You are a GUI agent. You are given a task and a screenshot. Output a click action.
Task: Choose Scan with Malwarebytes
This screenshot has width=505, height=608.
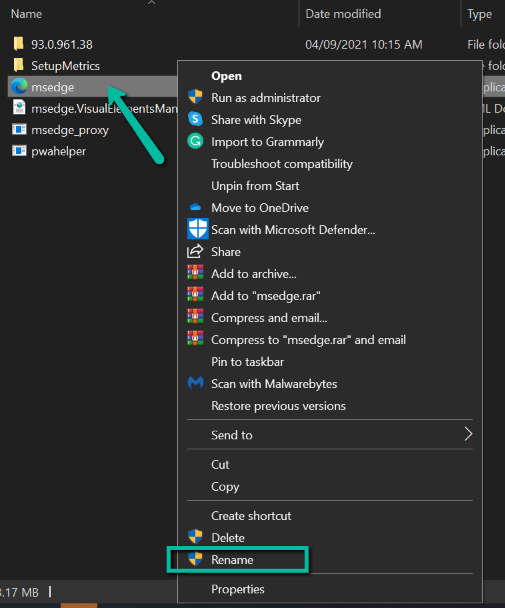click(274, 384)
